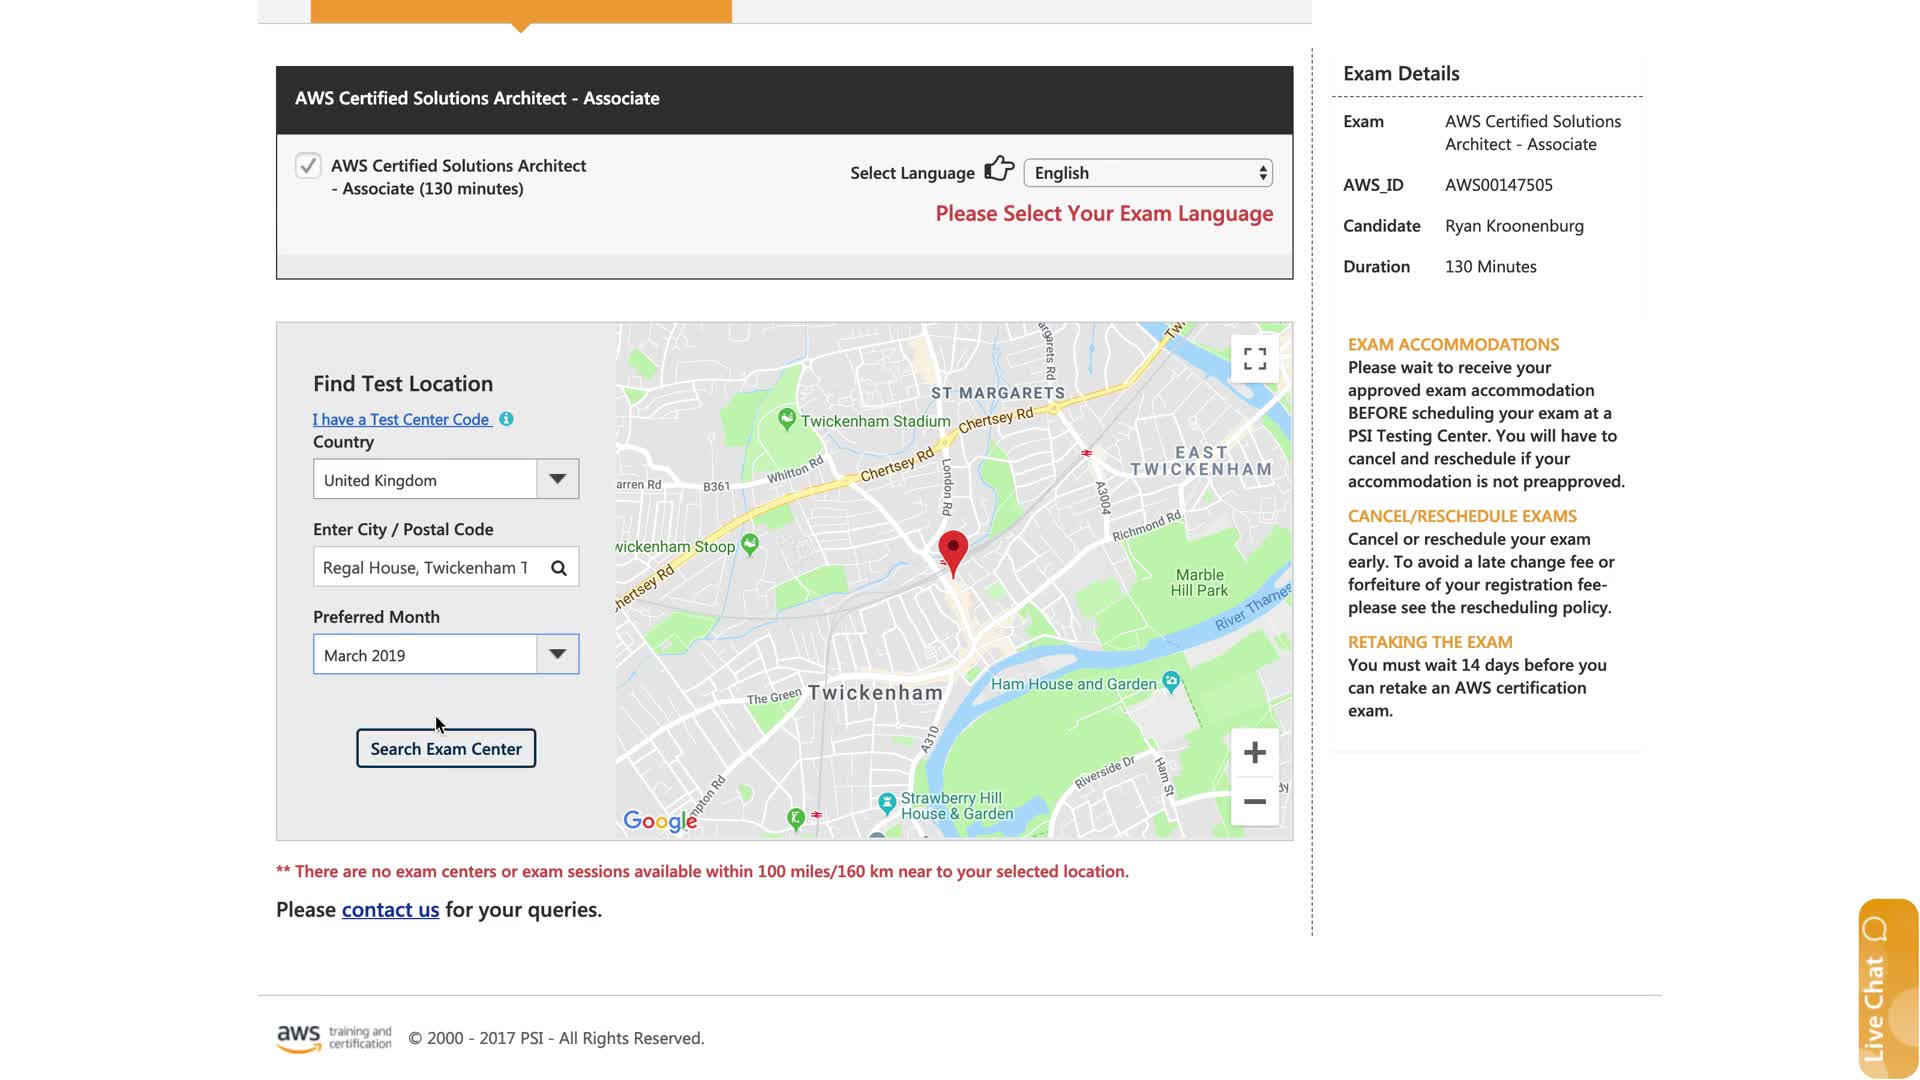Click into the City / Postal Code field
Screen dimensions: 1920x1080
pos(425,568)
